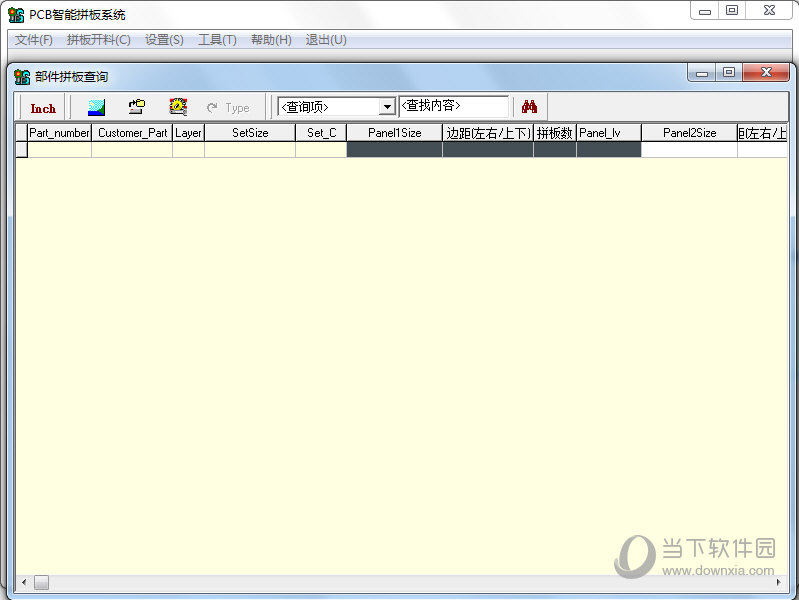
Task: Click the Customer_Part column header
Action: point(132,133)
